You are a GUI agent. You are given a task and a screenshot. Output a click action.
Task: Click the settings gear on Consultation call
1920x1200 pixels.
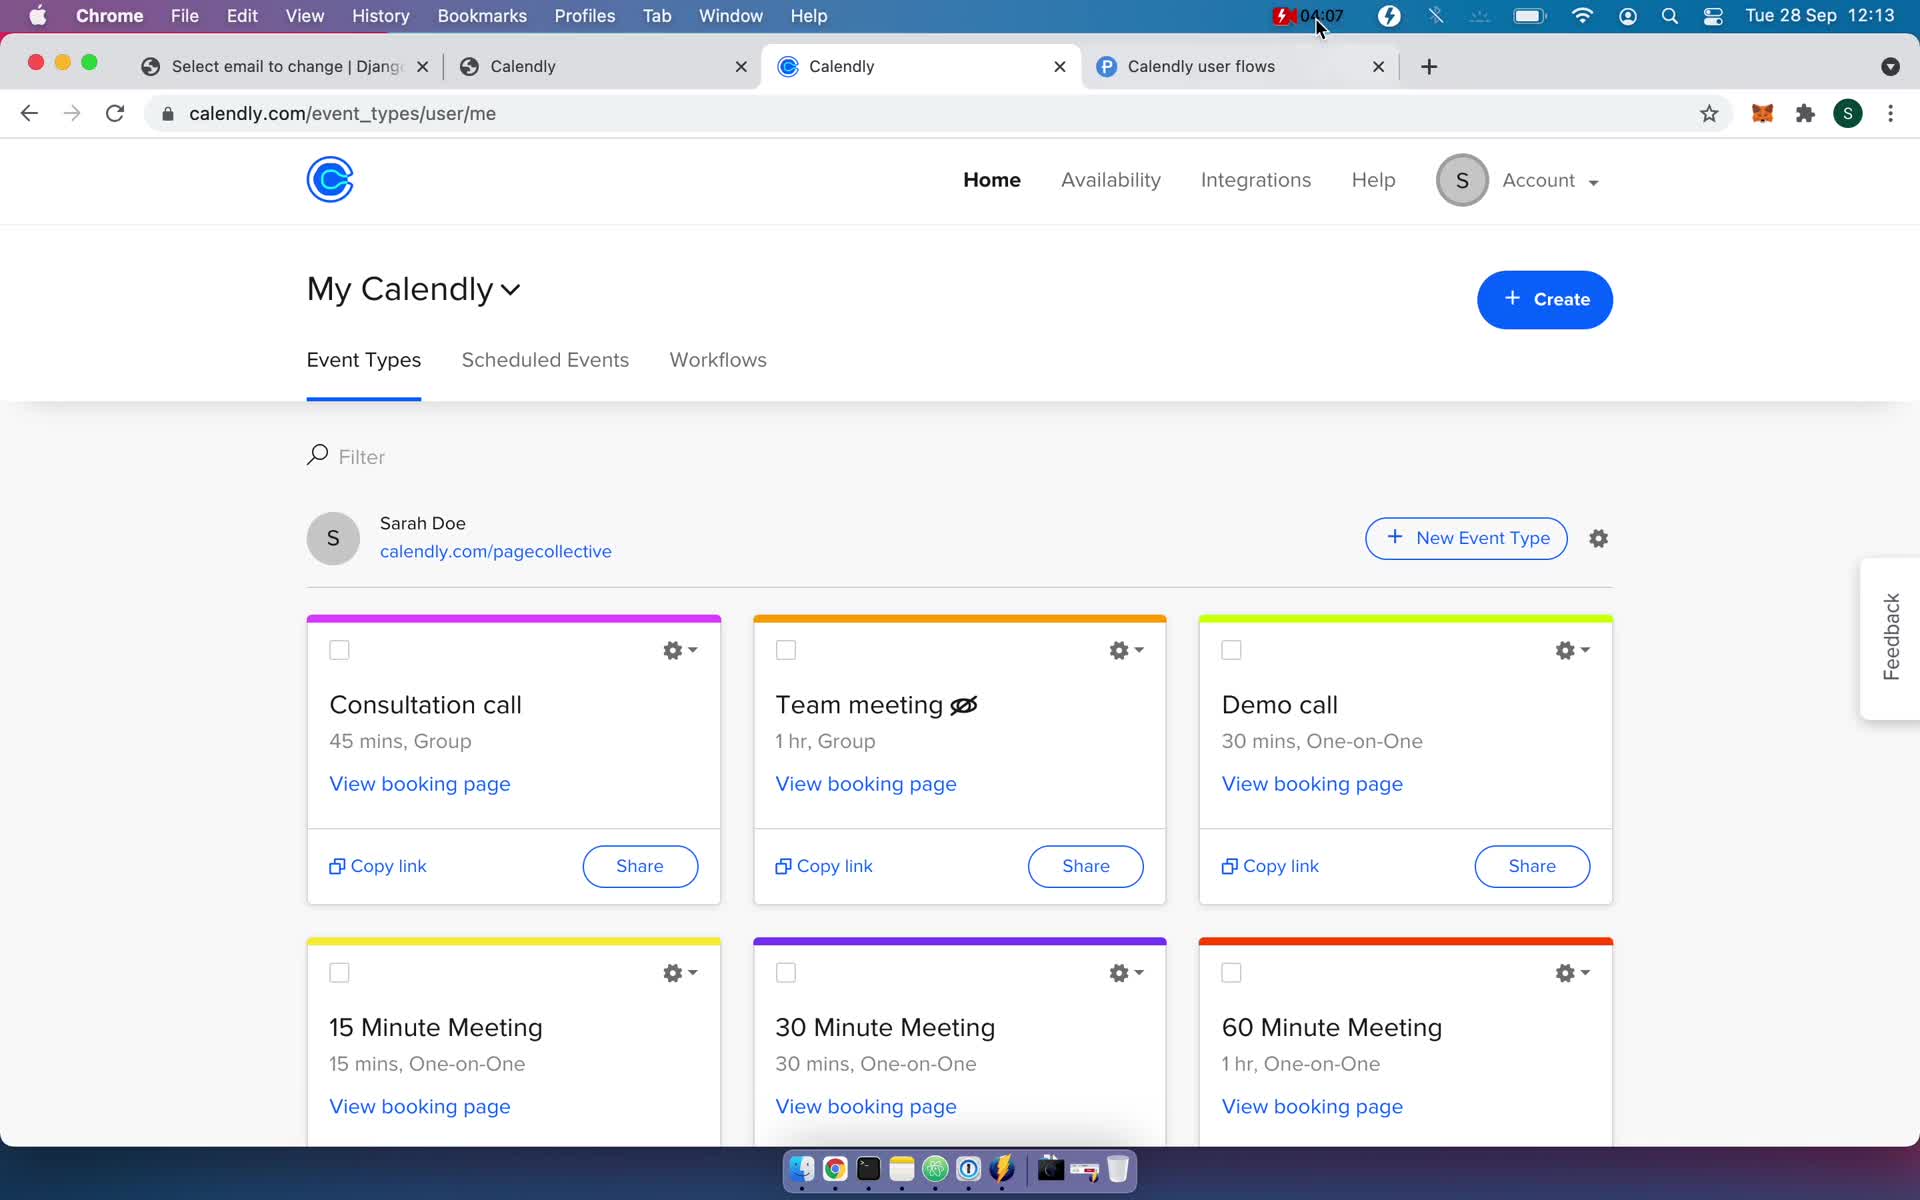point(673,650)
